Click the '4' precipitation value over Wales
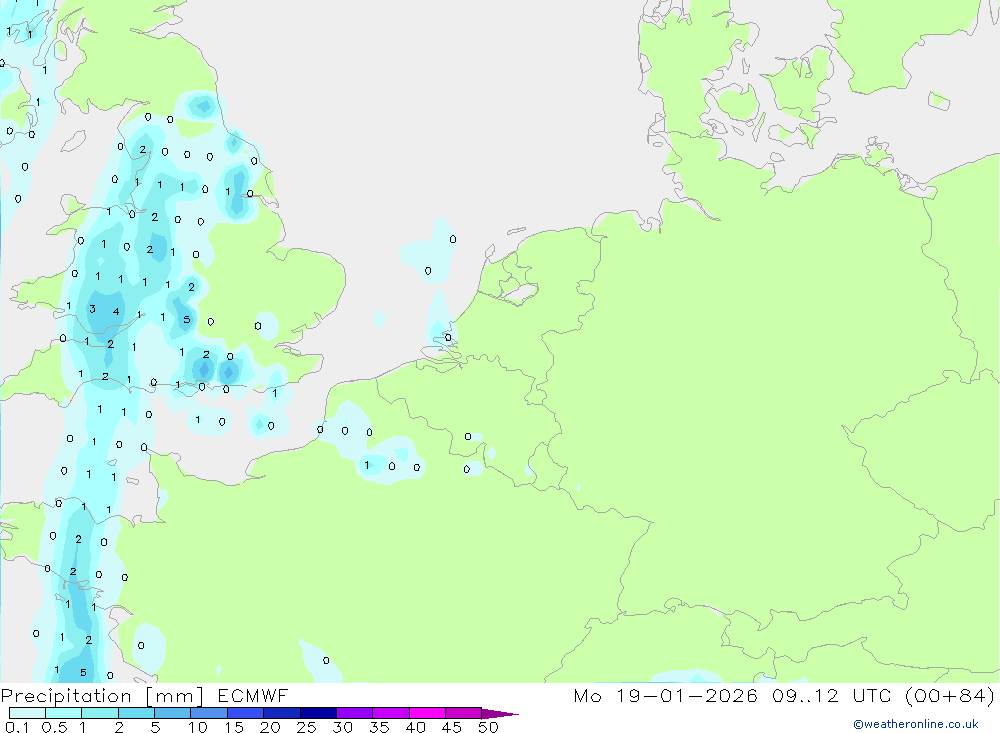The width and height of the screenshot is (1000, 733). [115, 312]
